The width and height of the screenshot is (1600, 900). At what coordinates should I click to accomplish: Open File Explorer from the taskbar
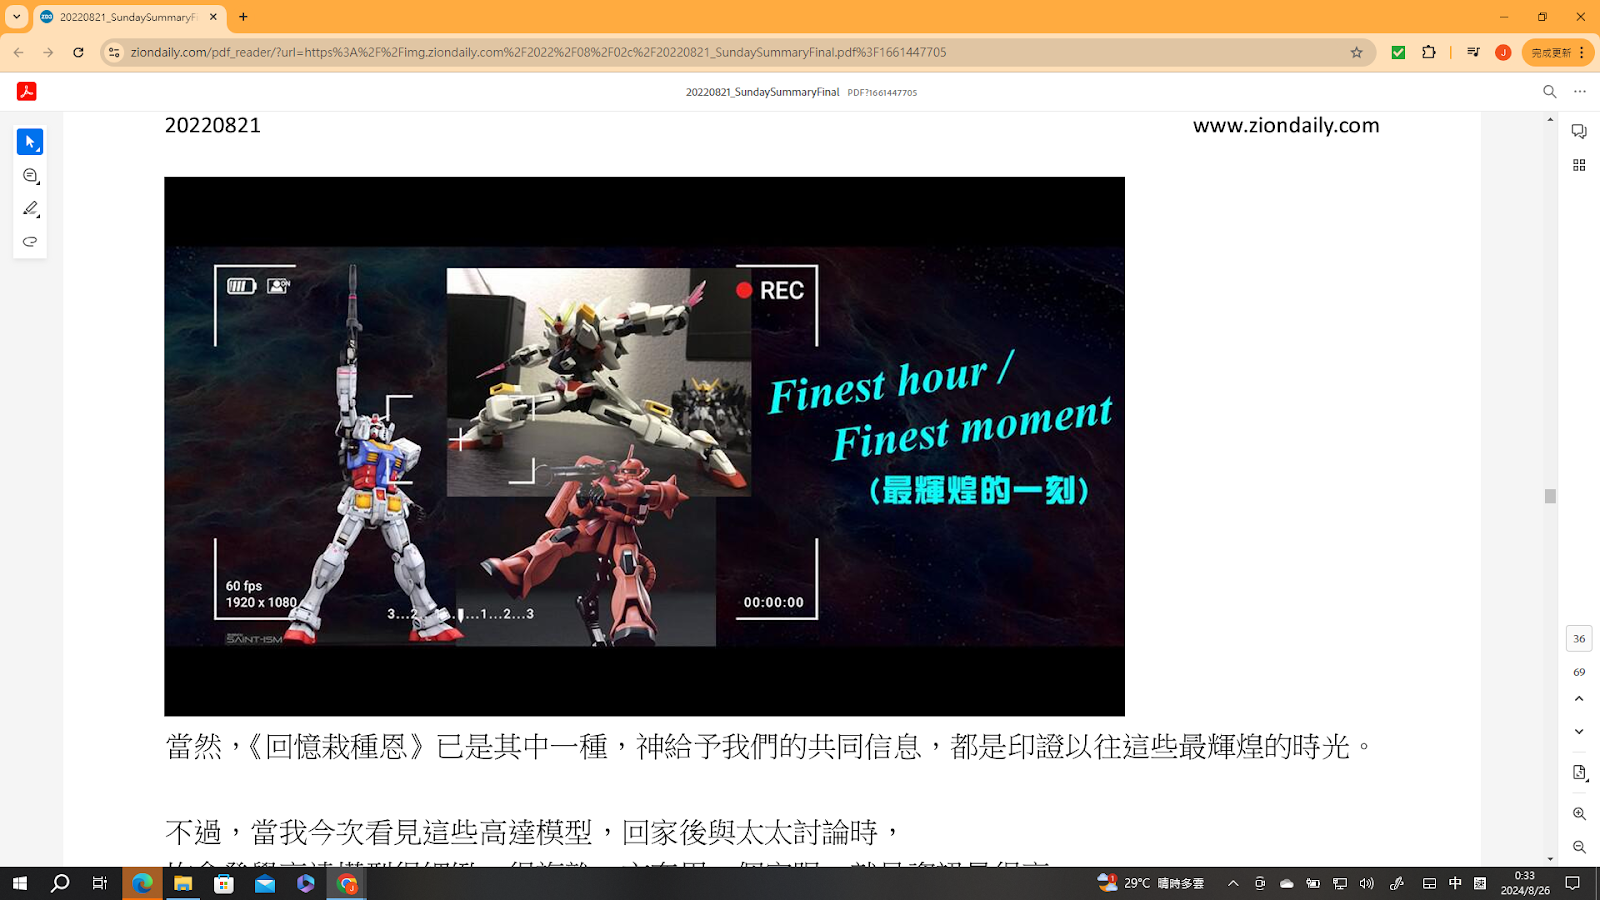183,883
